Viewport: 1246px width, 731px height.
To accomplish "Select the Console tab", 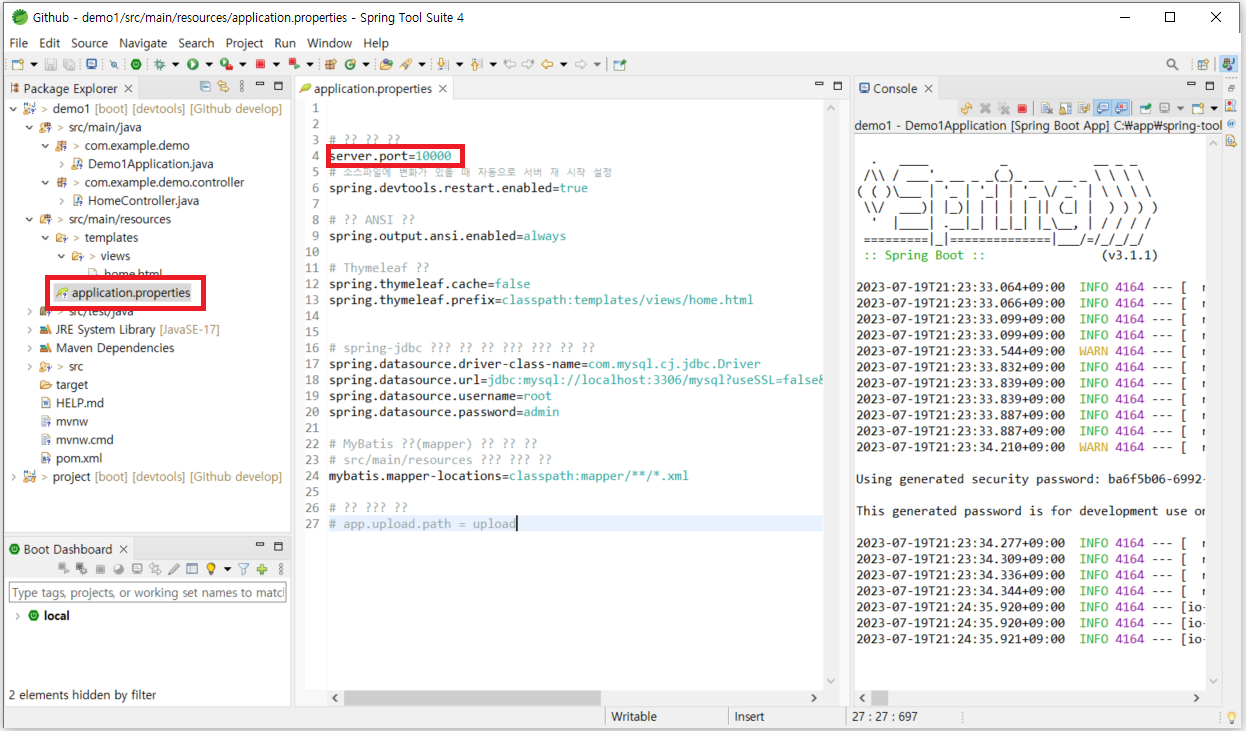I will [895, 88].
